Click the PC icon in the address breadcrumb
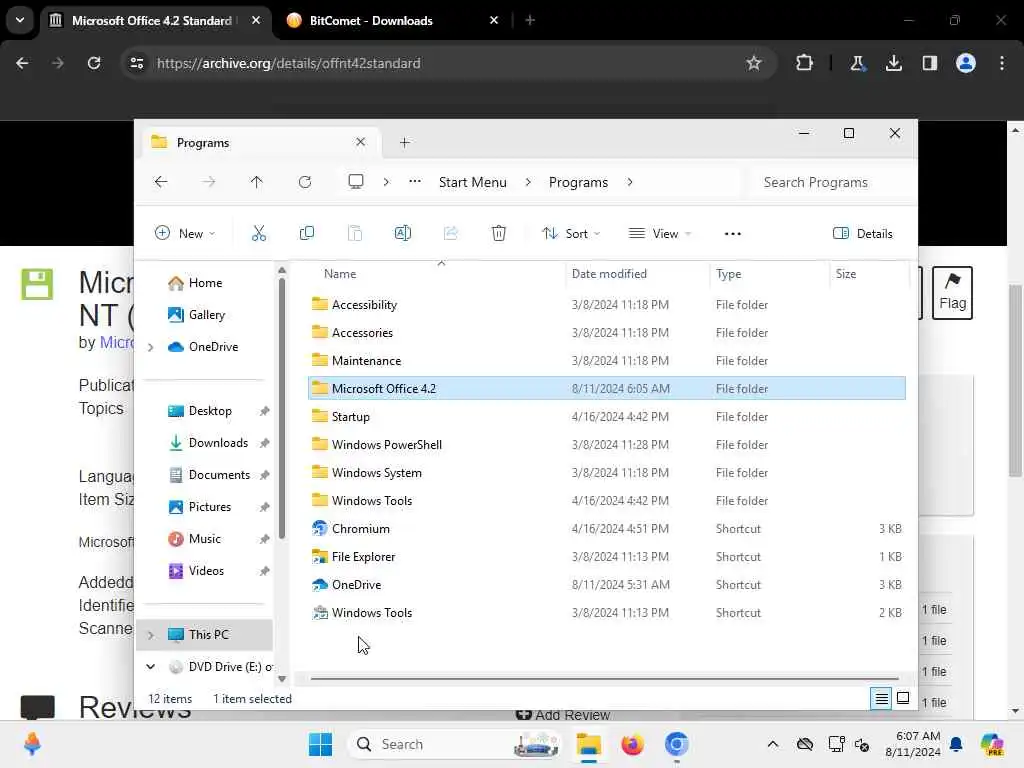 click(x=356, y=182)
